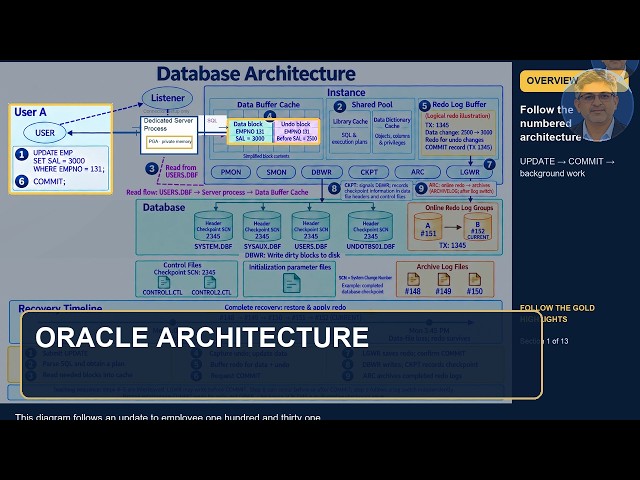
Task: Click the Data Dictionary Cache box
Action: click(392, 131)
